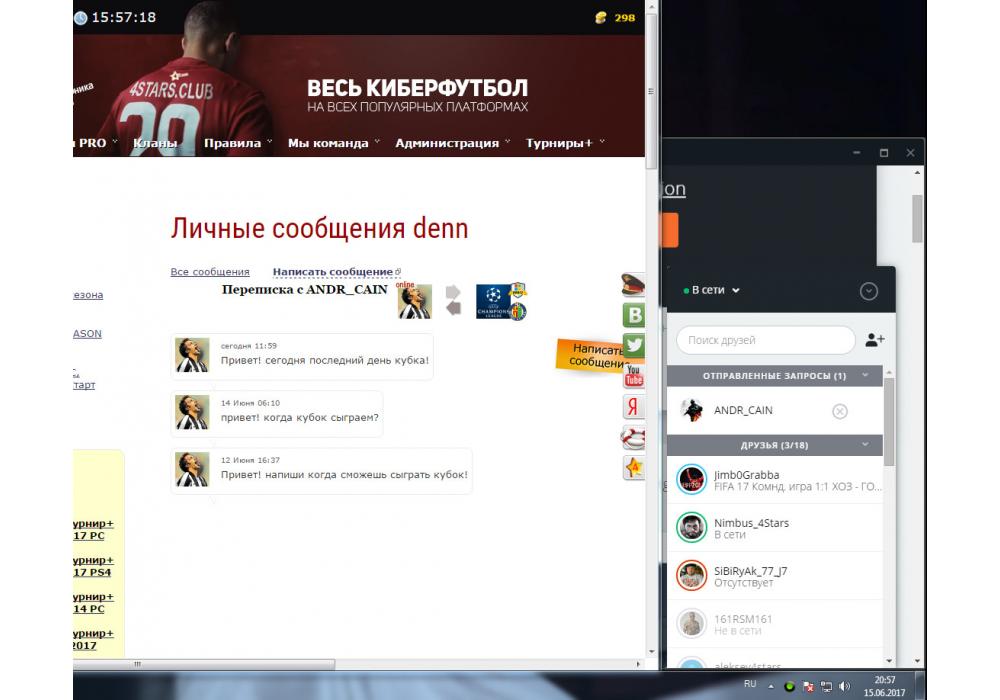Open the 'Правила' navigation menu
This screenshot has height=700, width=1000.
[x=232, y=143]
